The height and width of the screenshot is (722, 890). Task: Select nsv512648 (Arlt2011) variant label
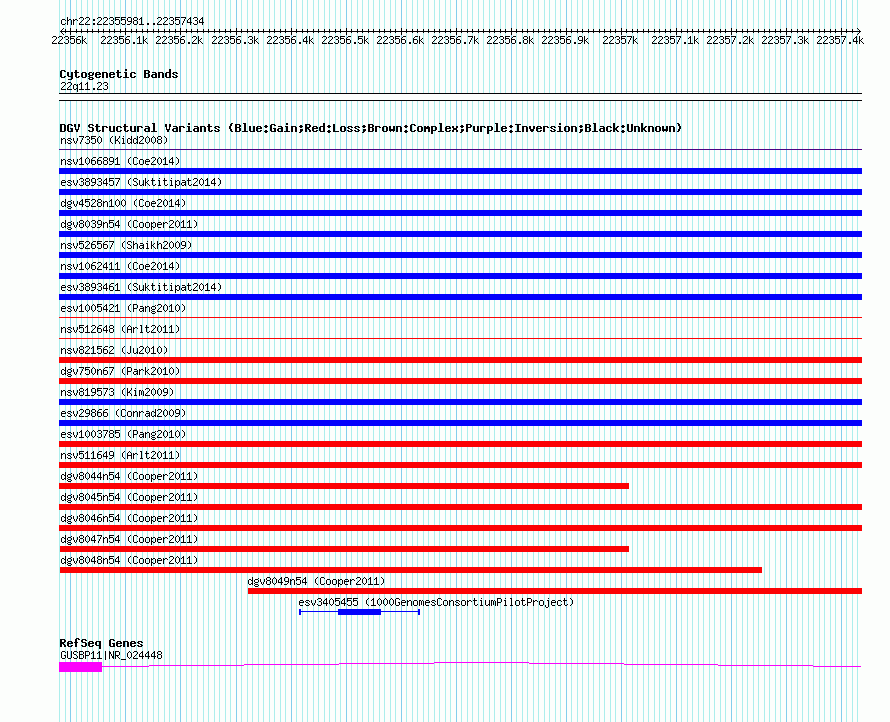tap(120, 329)
